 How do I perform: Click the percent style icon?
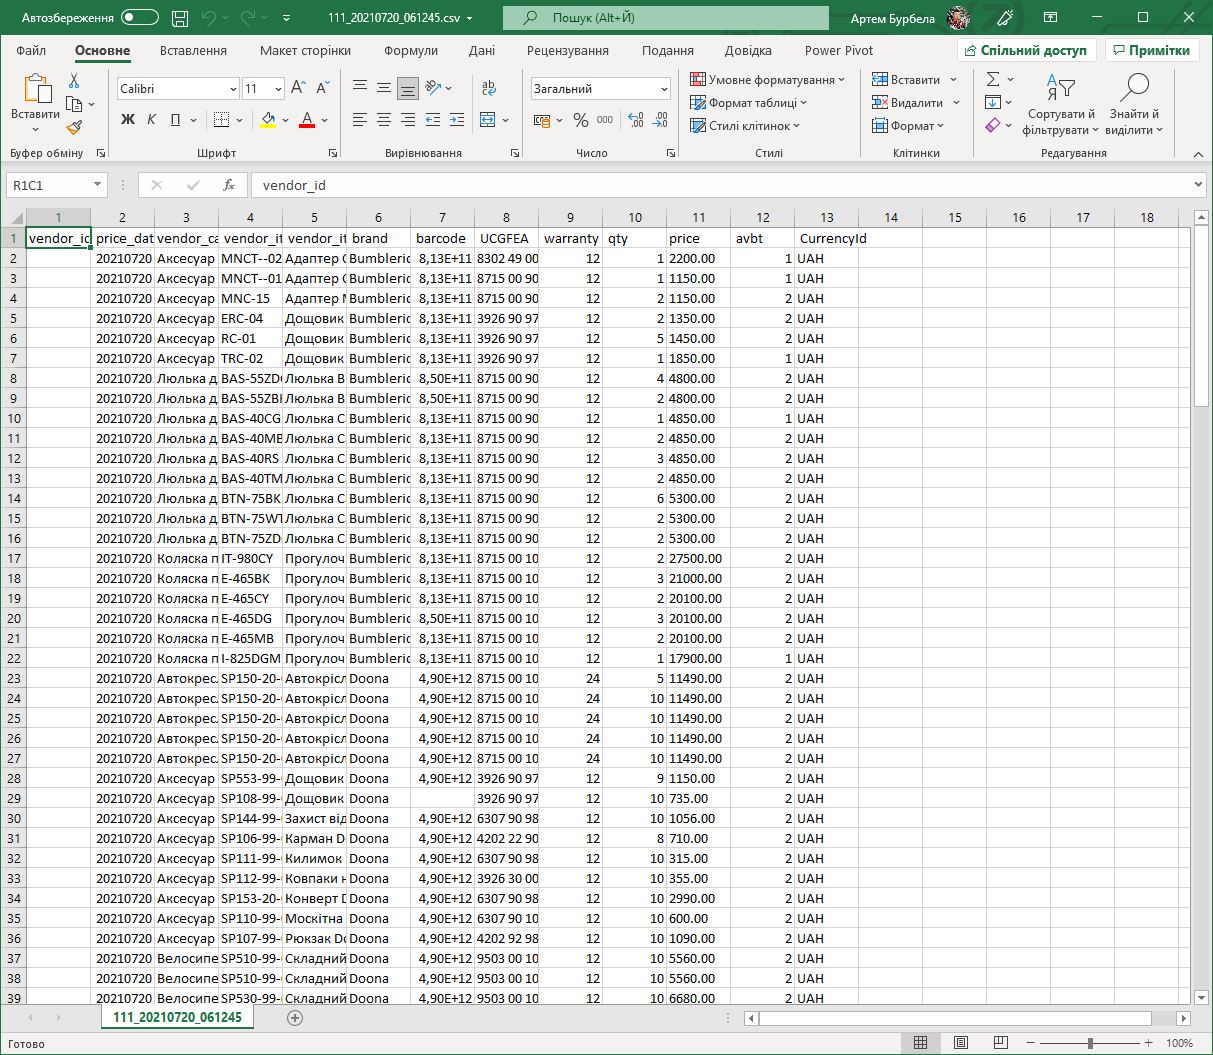click(x=580, y=120)
